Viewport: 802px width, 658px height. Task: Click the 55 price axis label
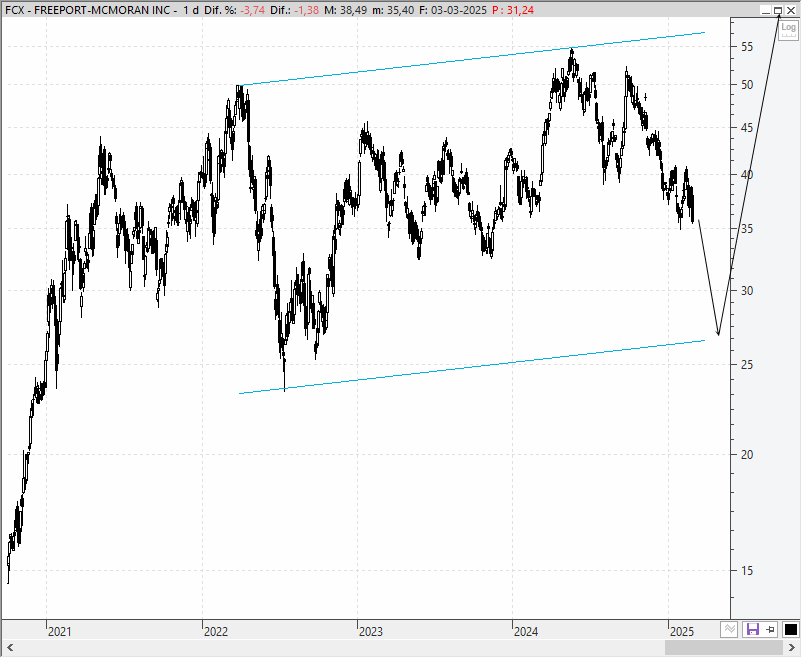747,47
